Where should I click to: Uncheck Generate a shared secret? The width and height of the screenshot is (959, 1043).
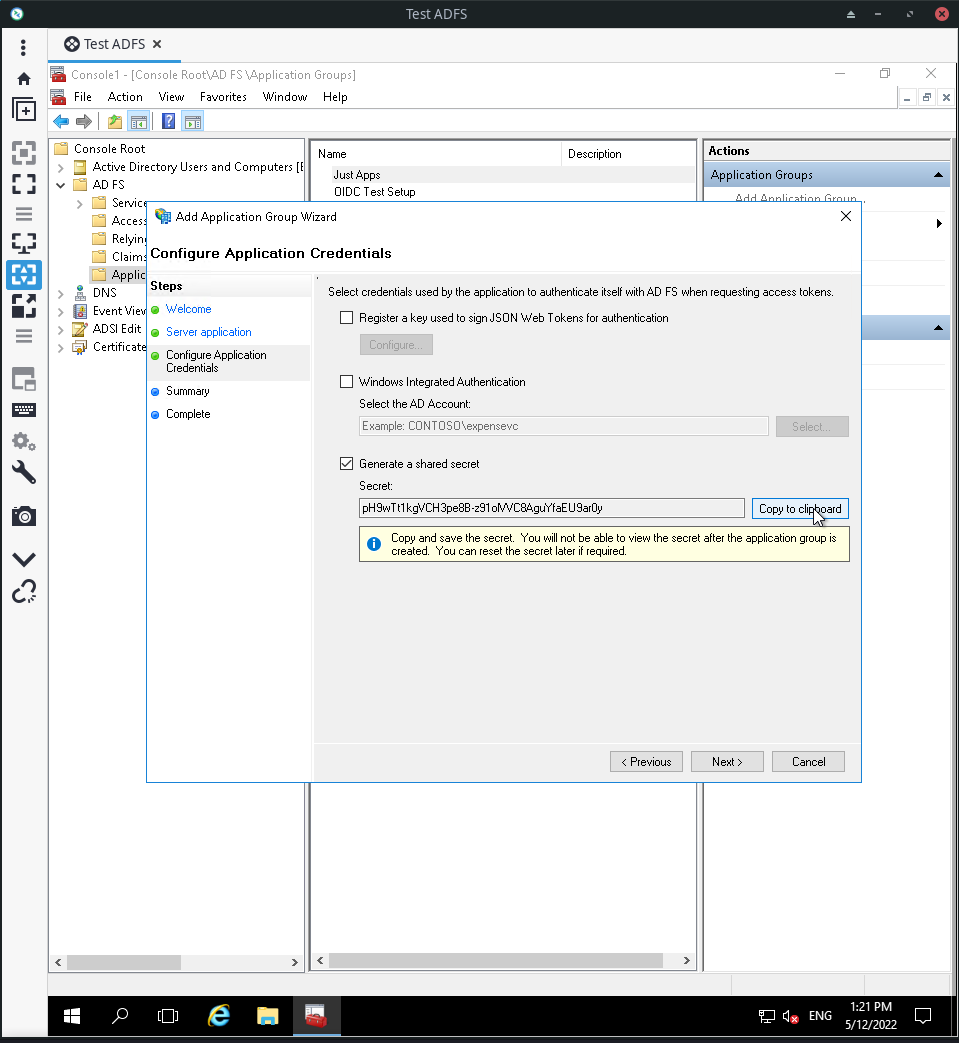tap(346, 464)
